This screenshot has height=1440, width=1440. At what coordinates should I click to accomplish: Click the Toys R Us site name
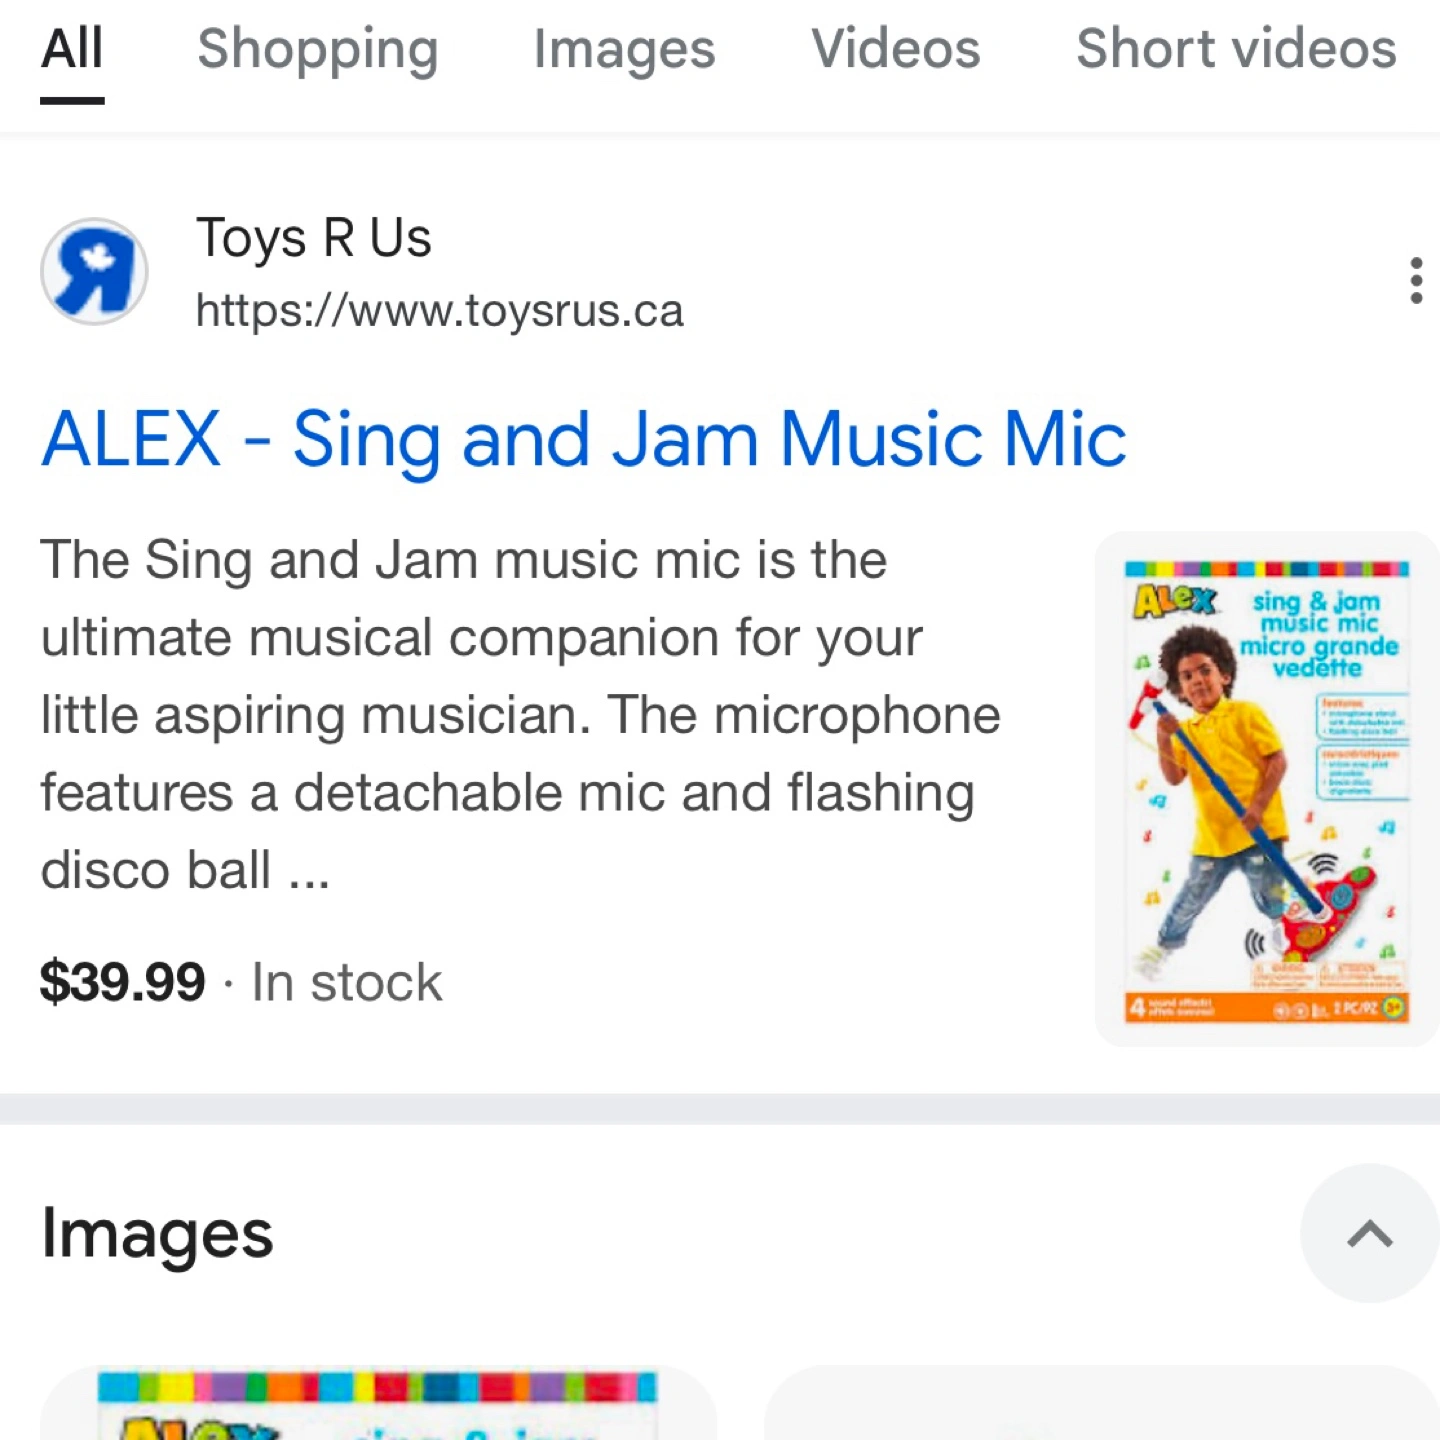[313, 238]
